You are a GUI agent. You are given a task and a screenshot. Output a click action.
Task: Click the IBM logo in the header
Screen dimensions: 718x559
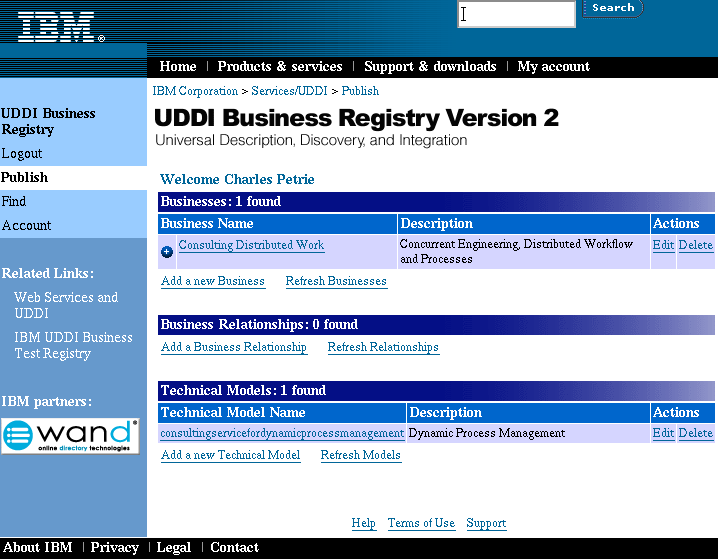(60, 27)
